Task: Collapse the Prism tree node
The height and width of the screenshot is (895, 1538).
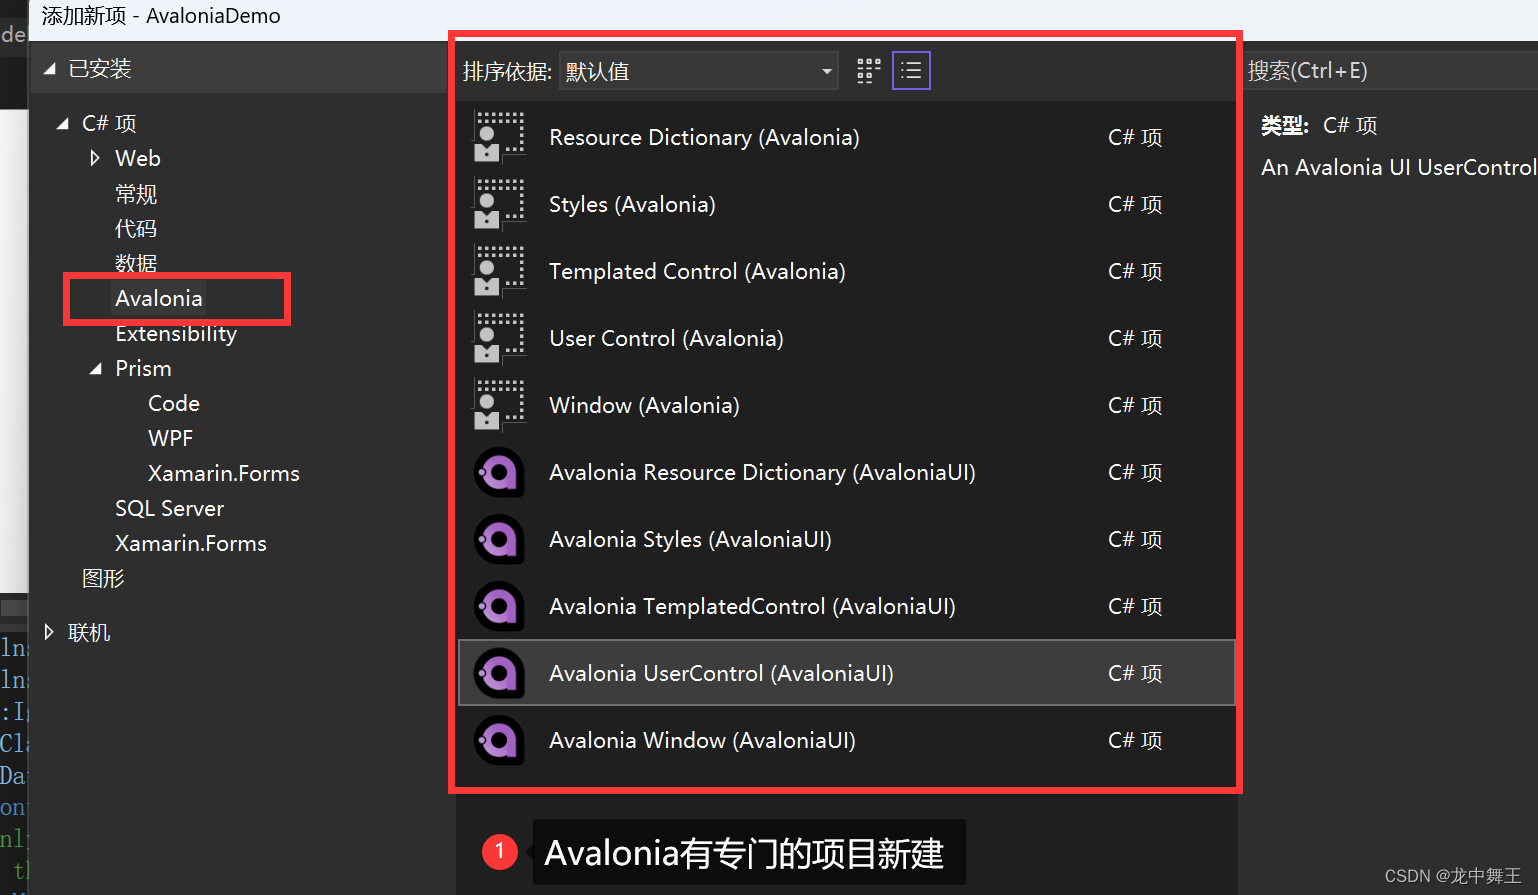Action: pyautogui.click(x=97, y=368)
